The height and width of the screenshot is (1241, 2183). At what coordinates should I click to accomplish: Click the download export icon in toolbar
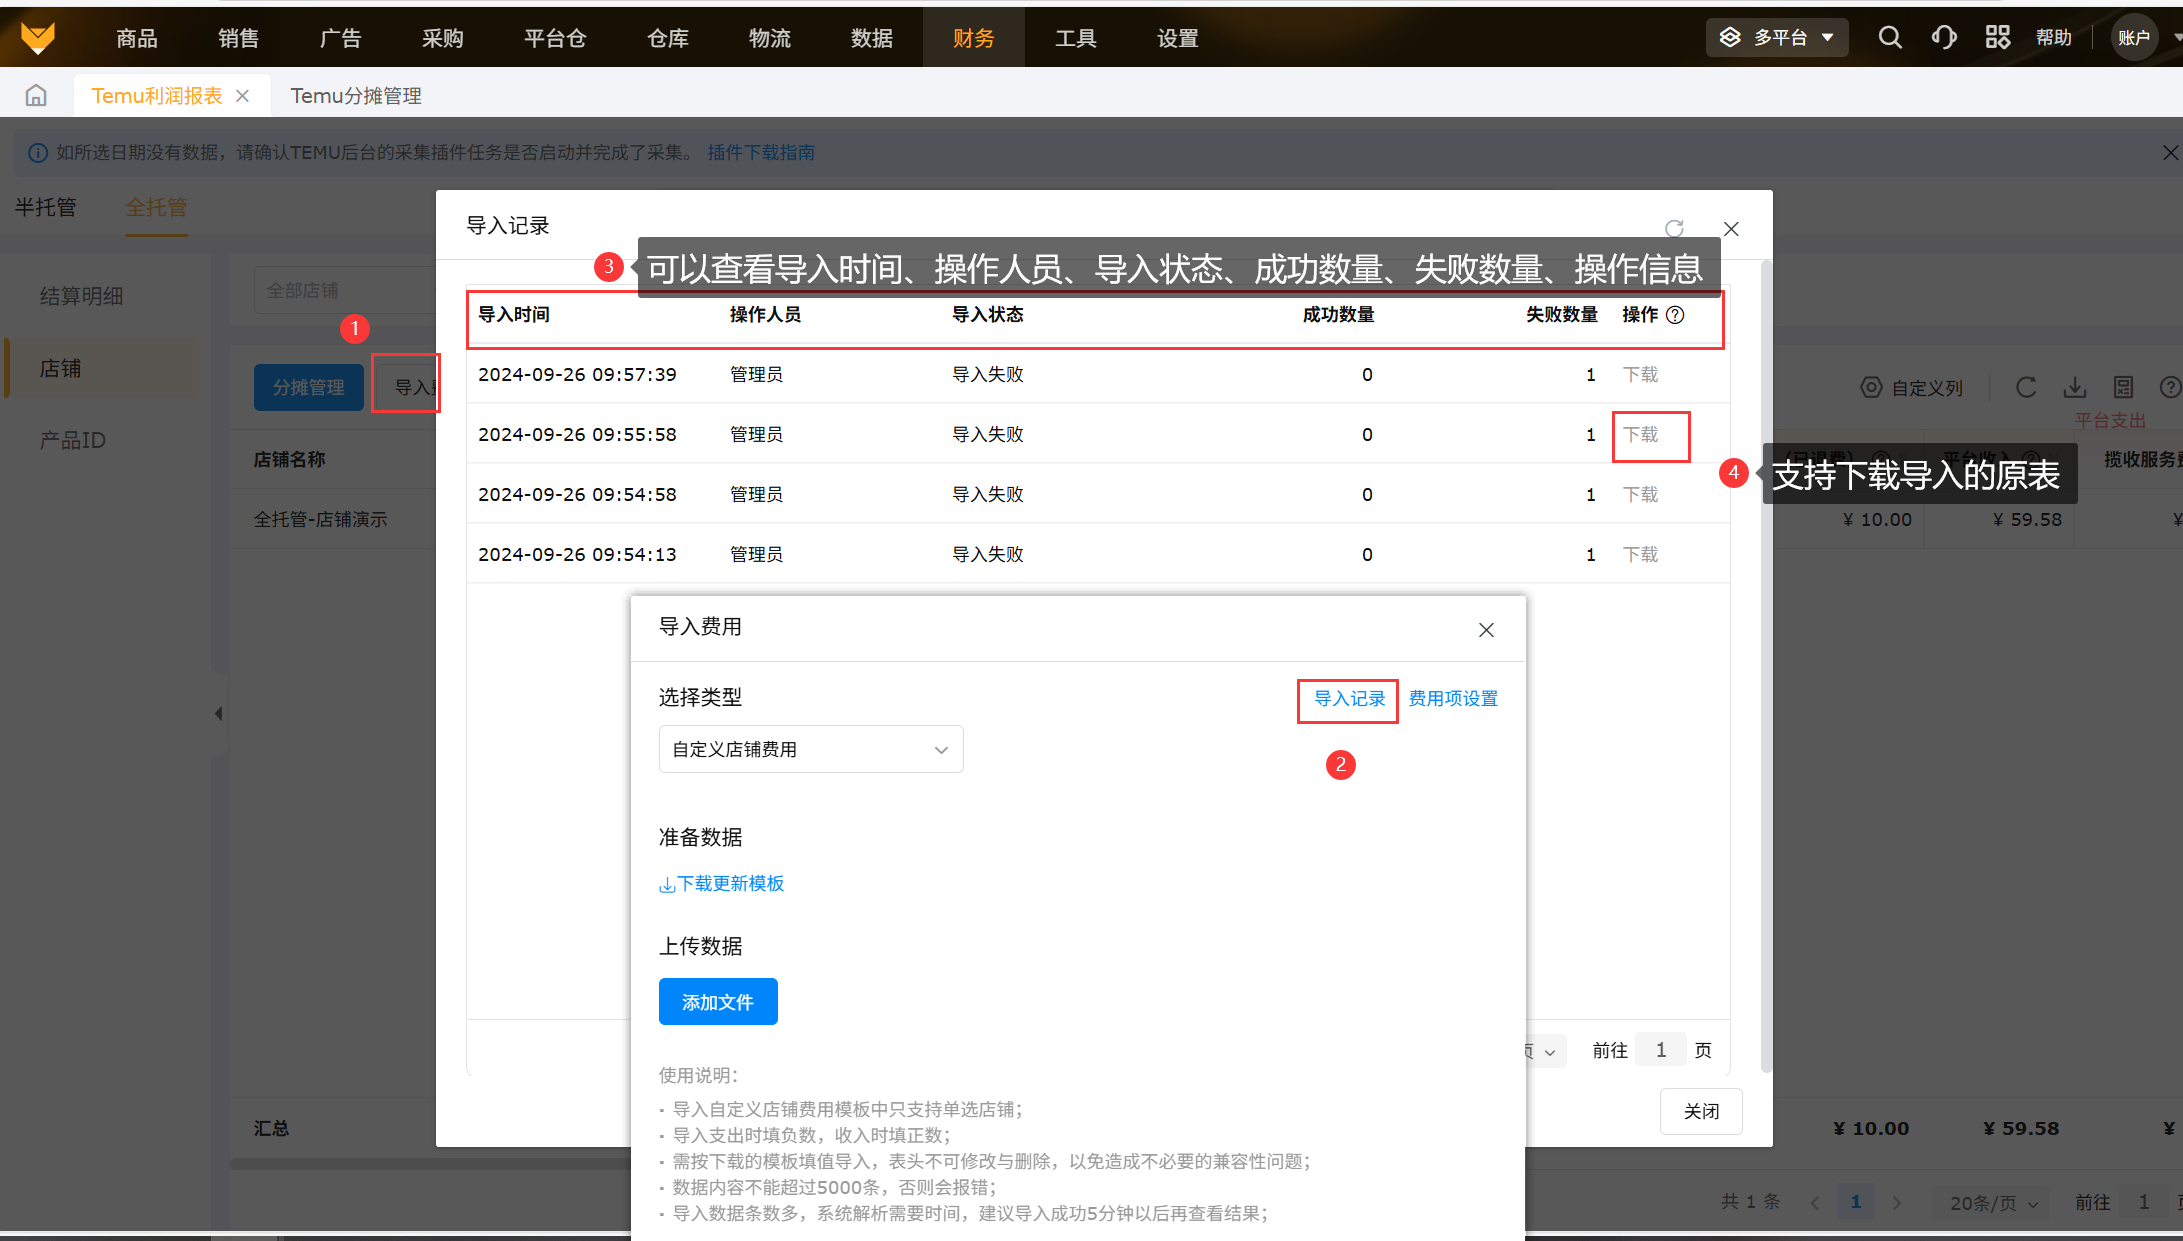pyautogui.click(x=2075, y=388)
